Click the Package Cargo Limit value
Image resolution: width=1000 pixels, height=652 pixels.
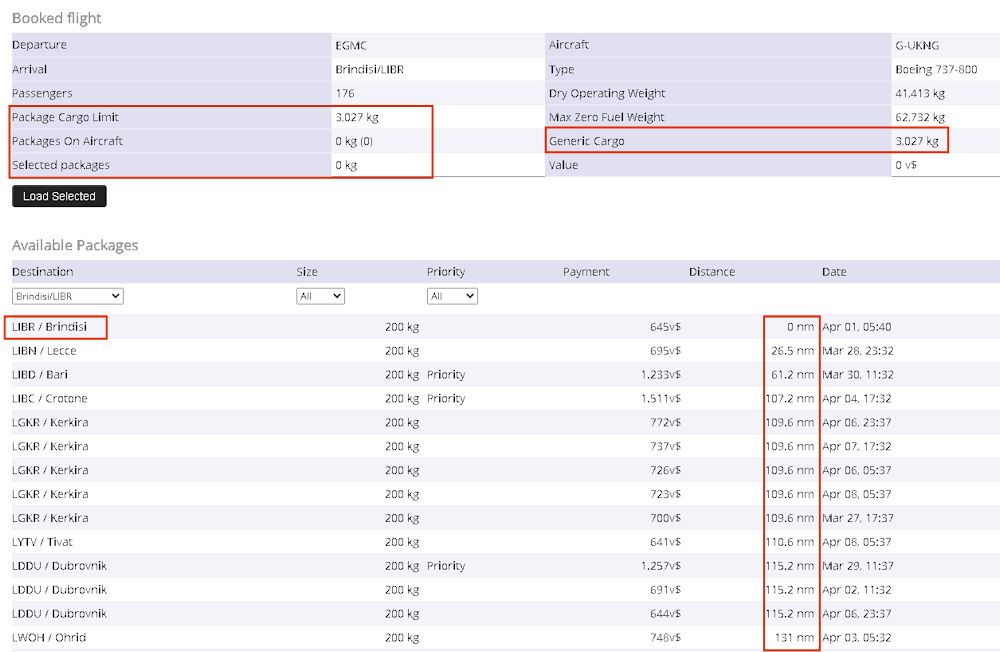coord(357,117)
